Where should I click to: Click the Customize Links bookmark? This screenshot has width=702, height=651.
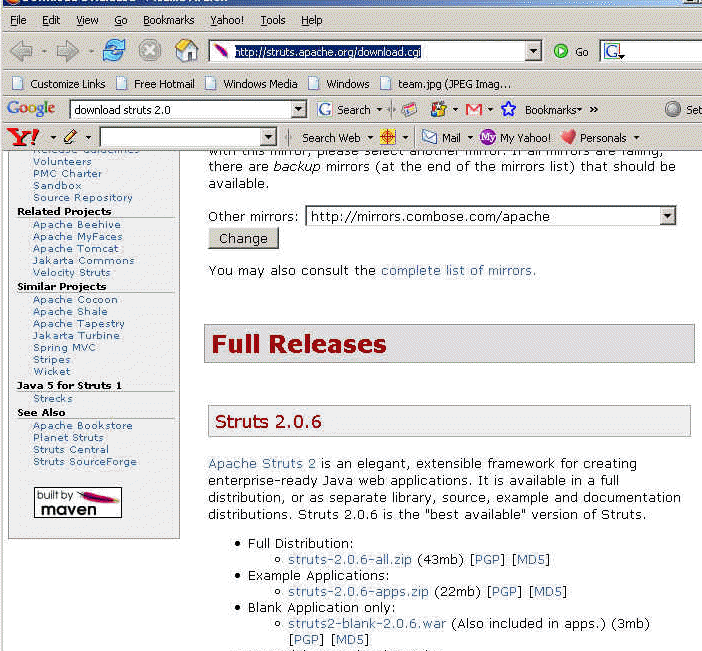point(59,84)
